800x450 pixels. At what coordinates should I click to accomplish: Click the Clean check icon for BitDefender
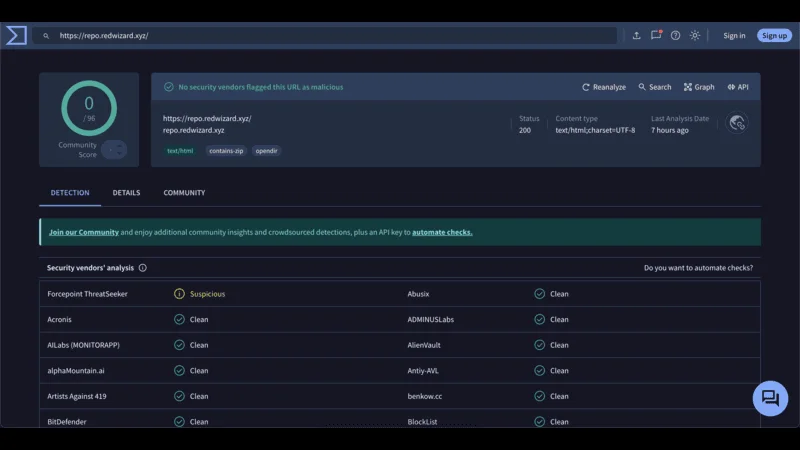(x=179, y=421)
